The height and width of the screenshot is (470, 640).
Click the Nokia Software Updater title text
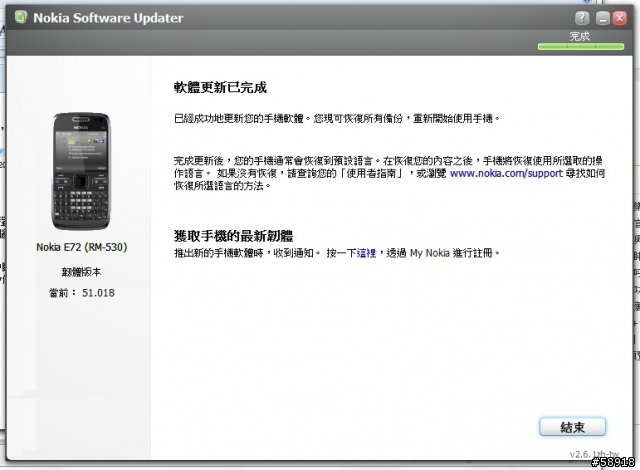point(108,18)
